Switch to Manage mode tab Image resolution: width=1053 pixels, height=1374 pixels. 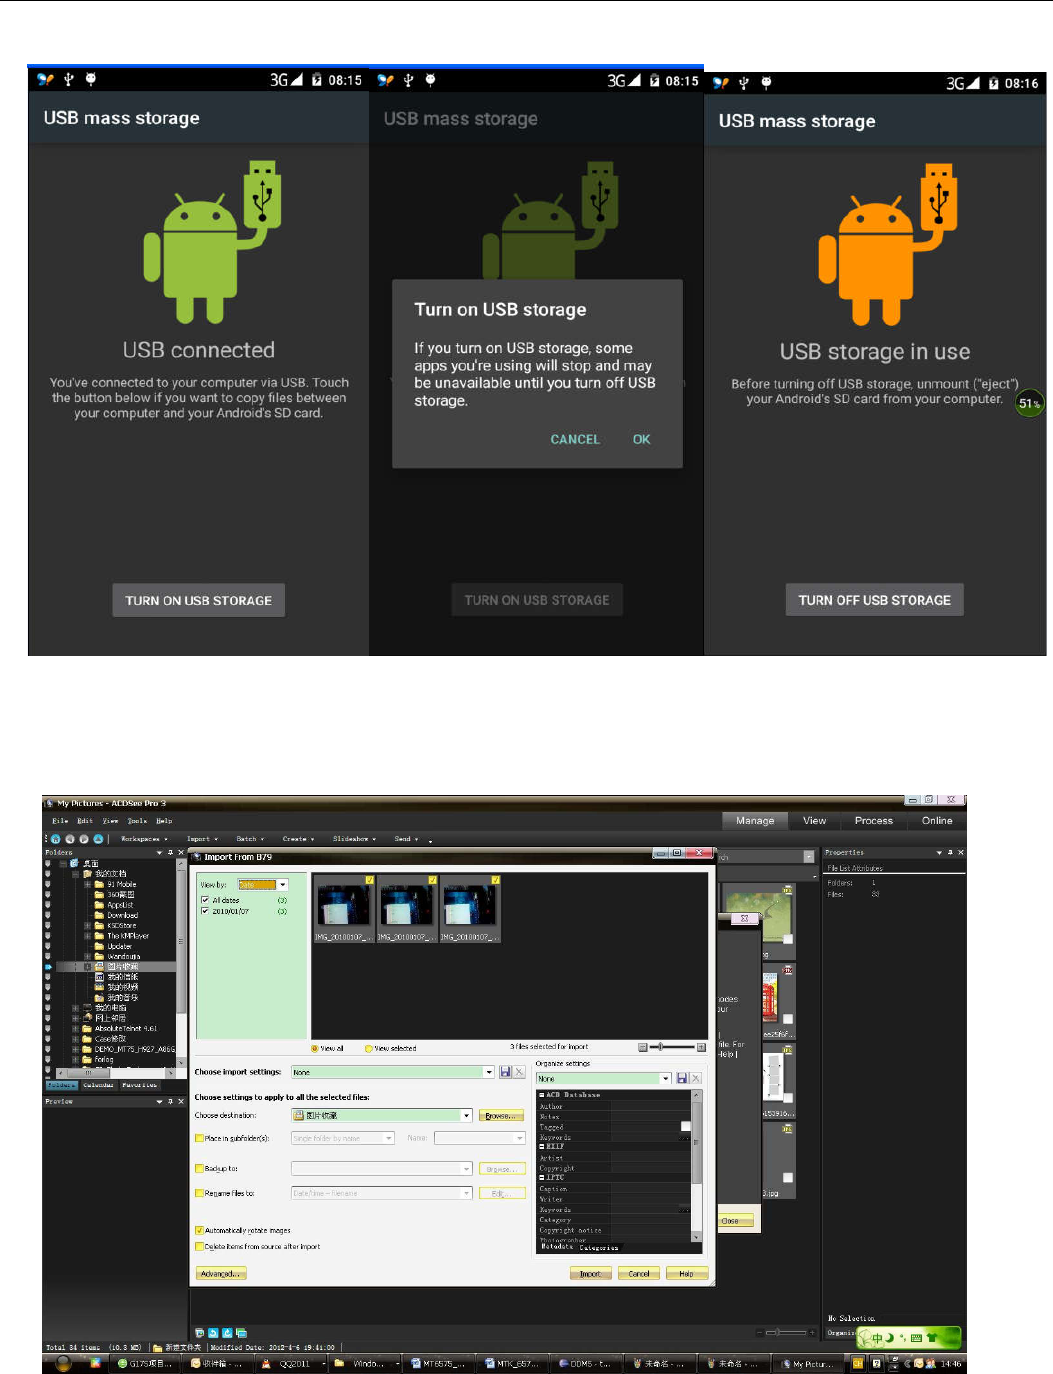755,821
